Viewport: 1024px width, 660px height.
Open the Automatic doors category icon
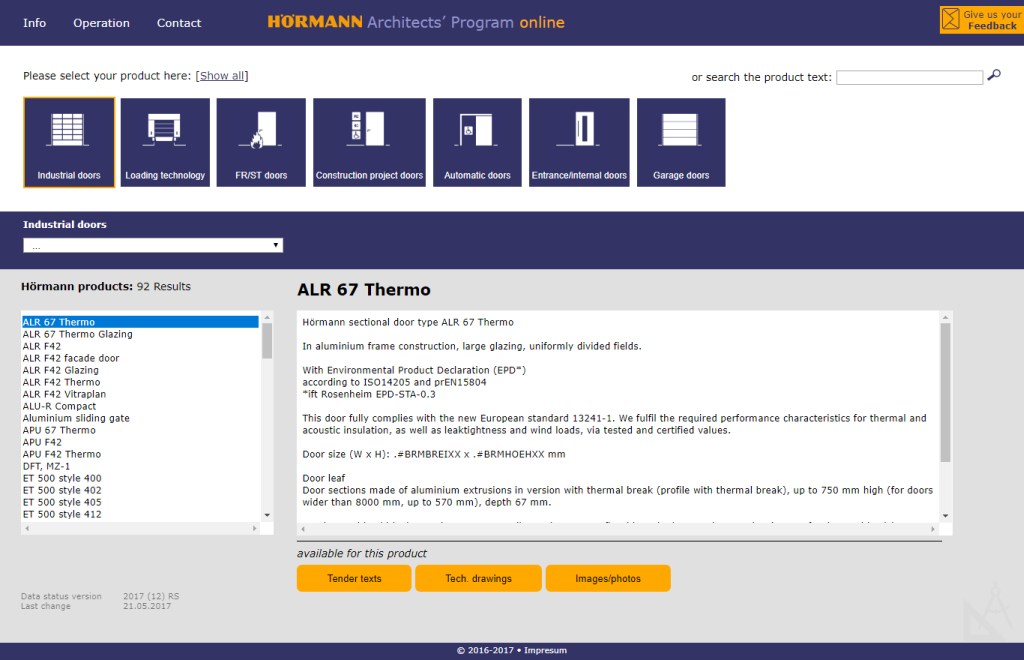[x=477, y=142]
